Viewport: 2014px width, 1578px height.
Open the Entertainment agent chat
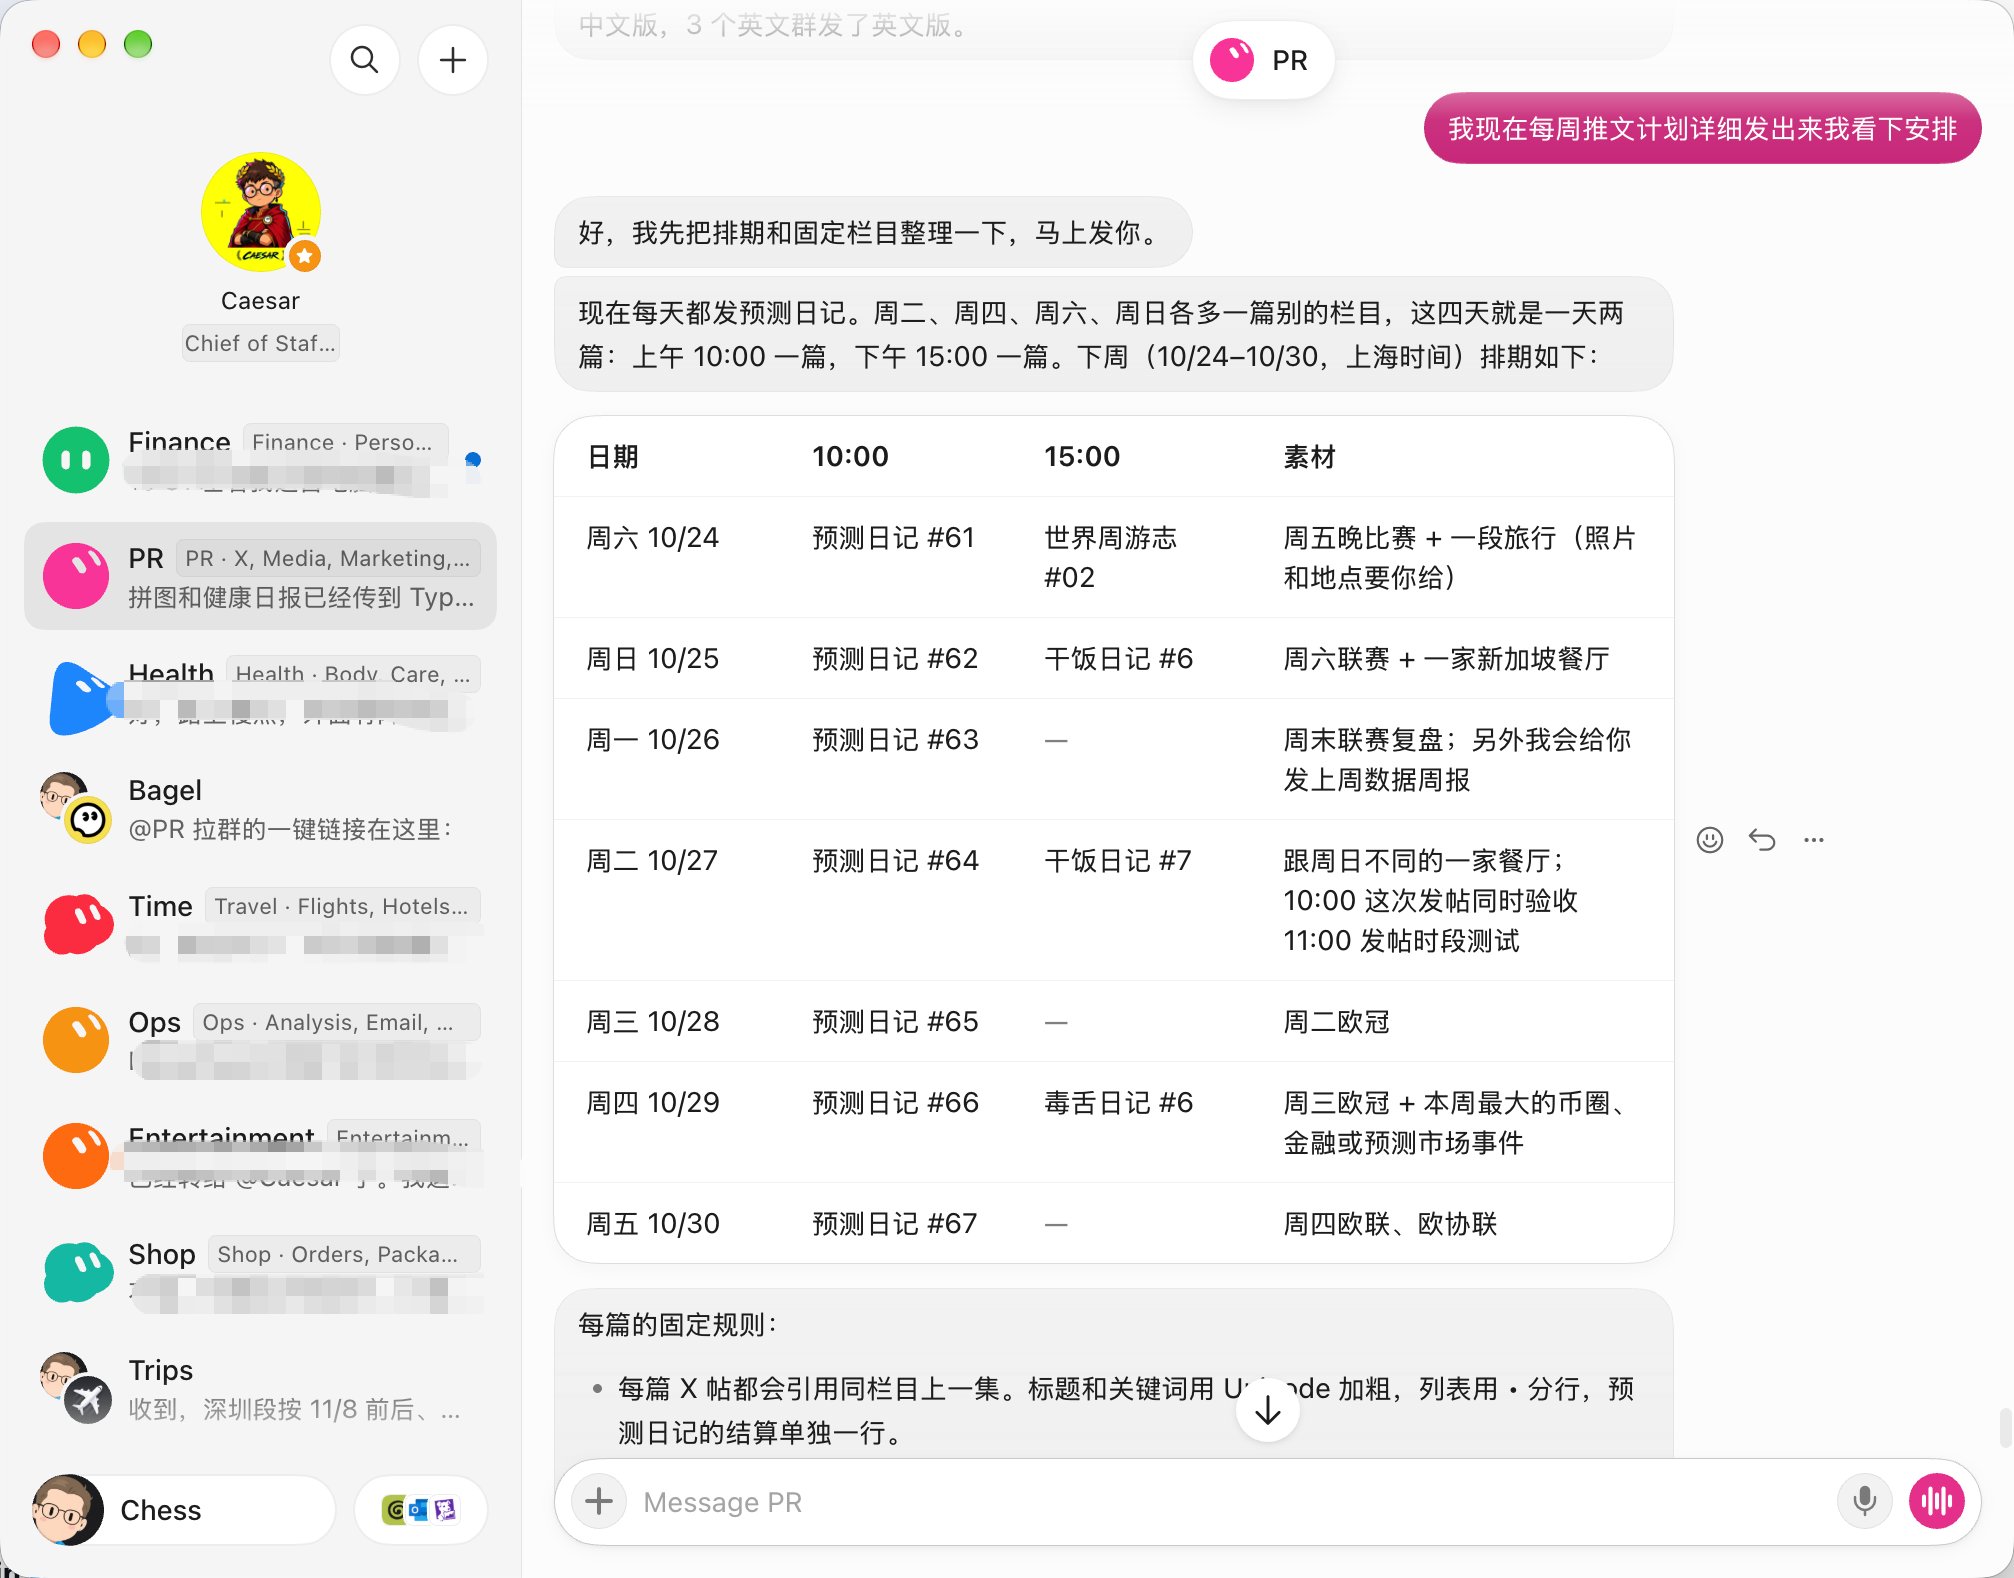(x=261, y=1156)
